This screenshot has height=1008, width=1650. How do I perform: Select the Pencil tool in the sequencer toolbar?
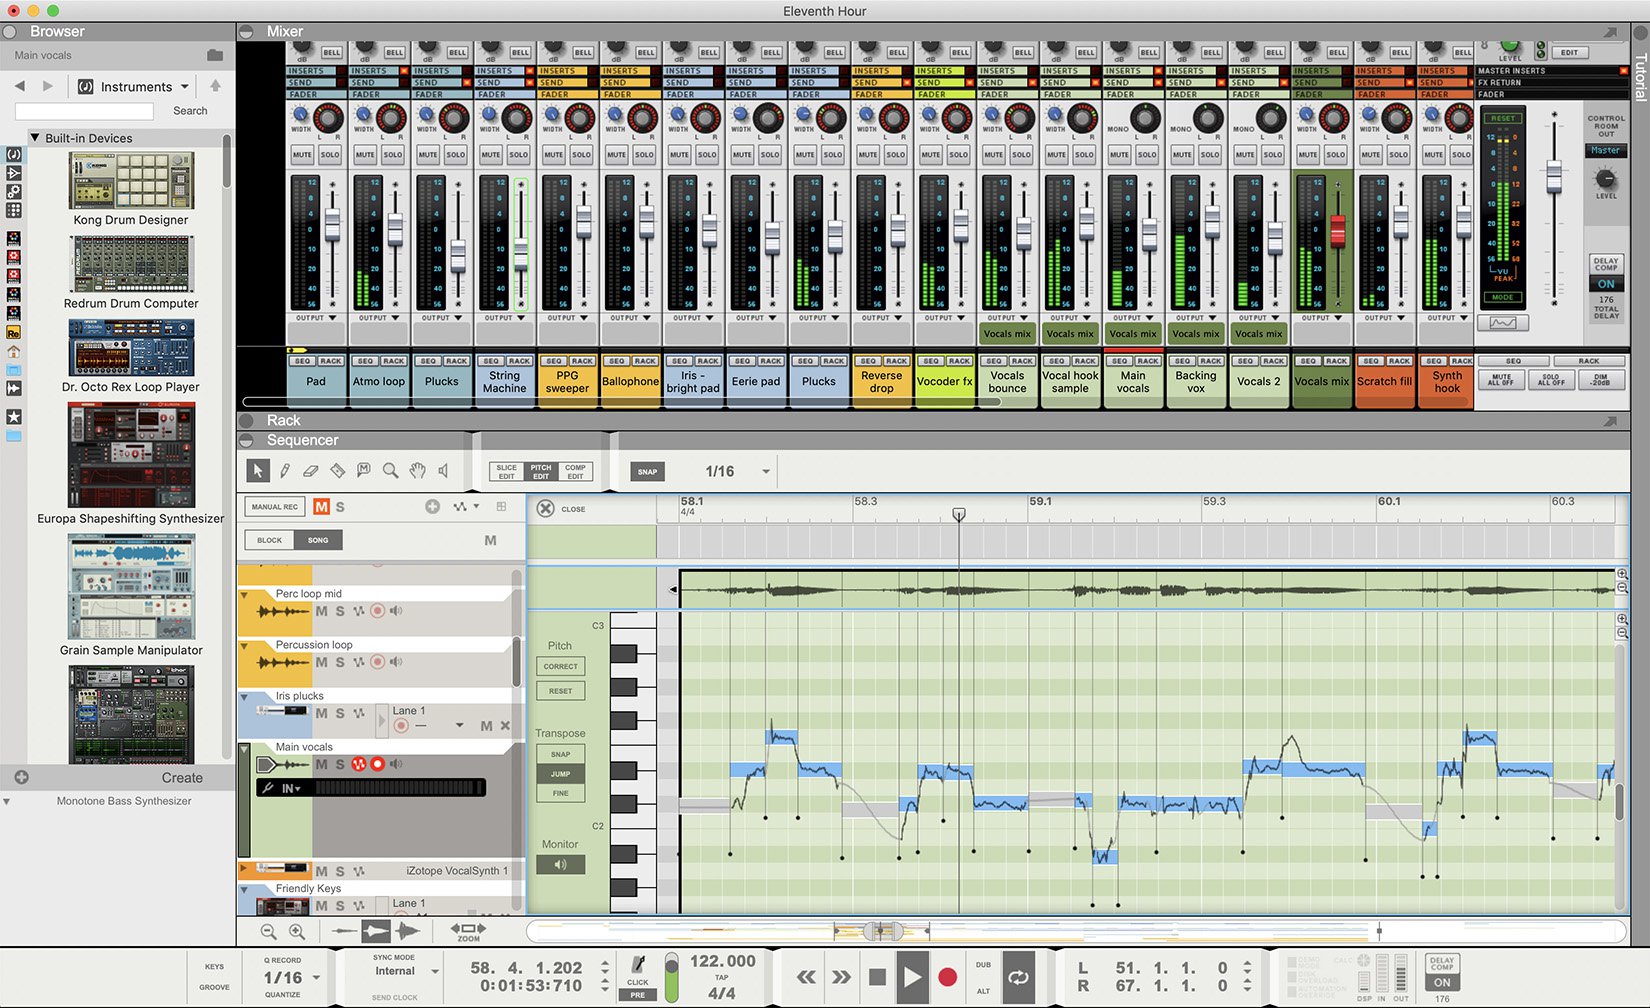[285, 470]
